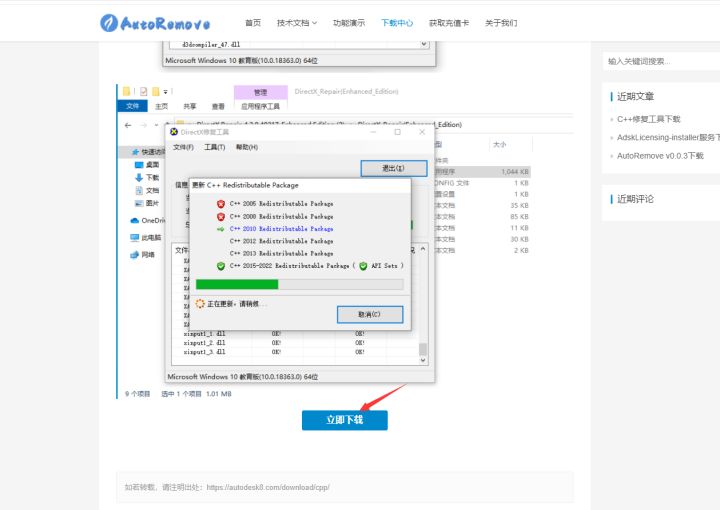Click the spinning updating status icon

pos(200,303)
